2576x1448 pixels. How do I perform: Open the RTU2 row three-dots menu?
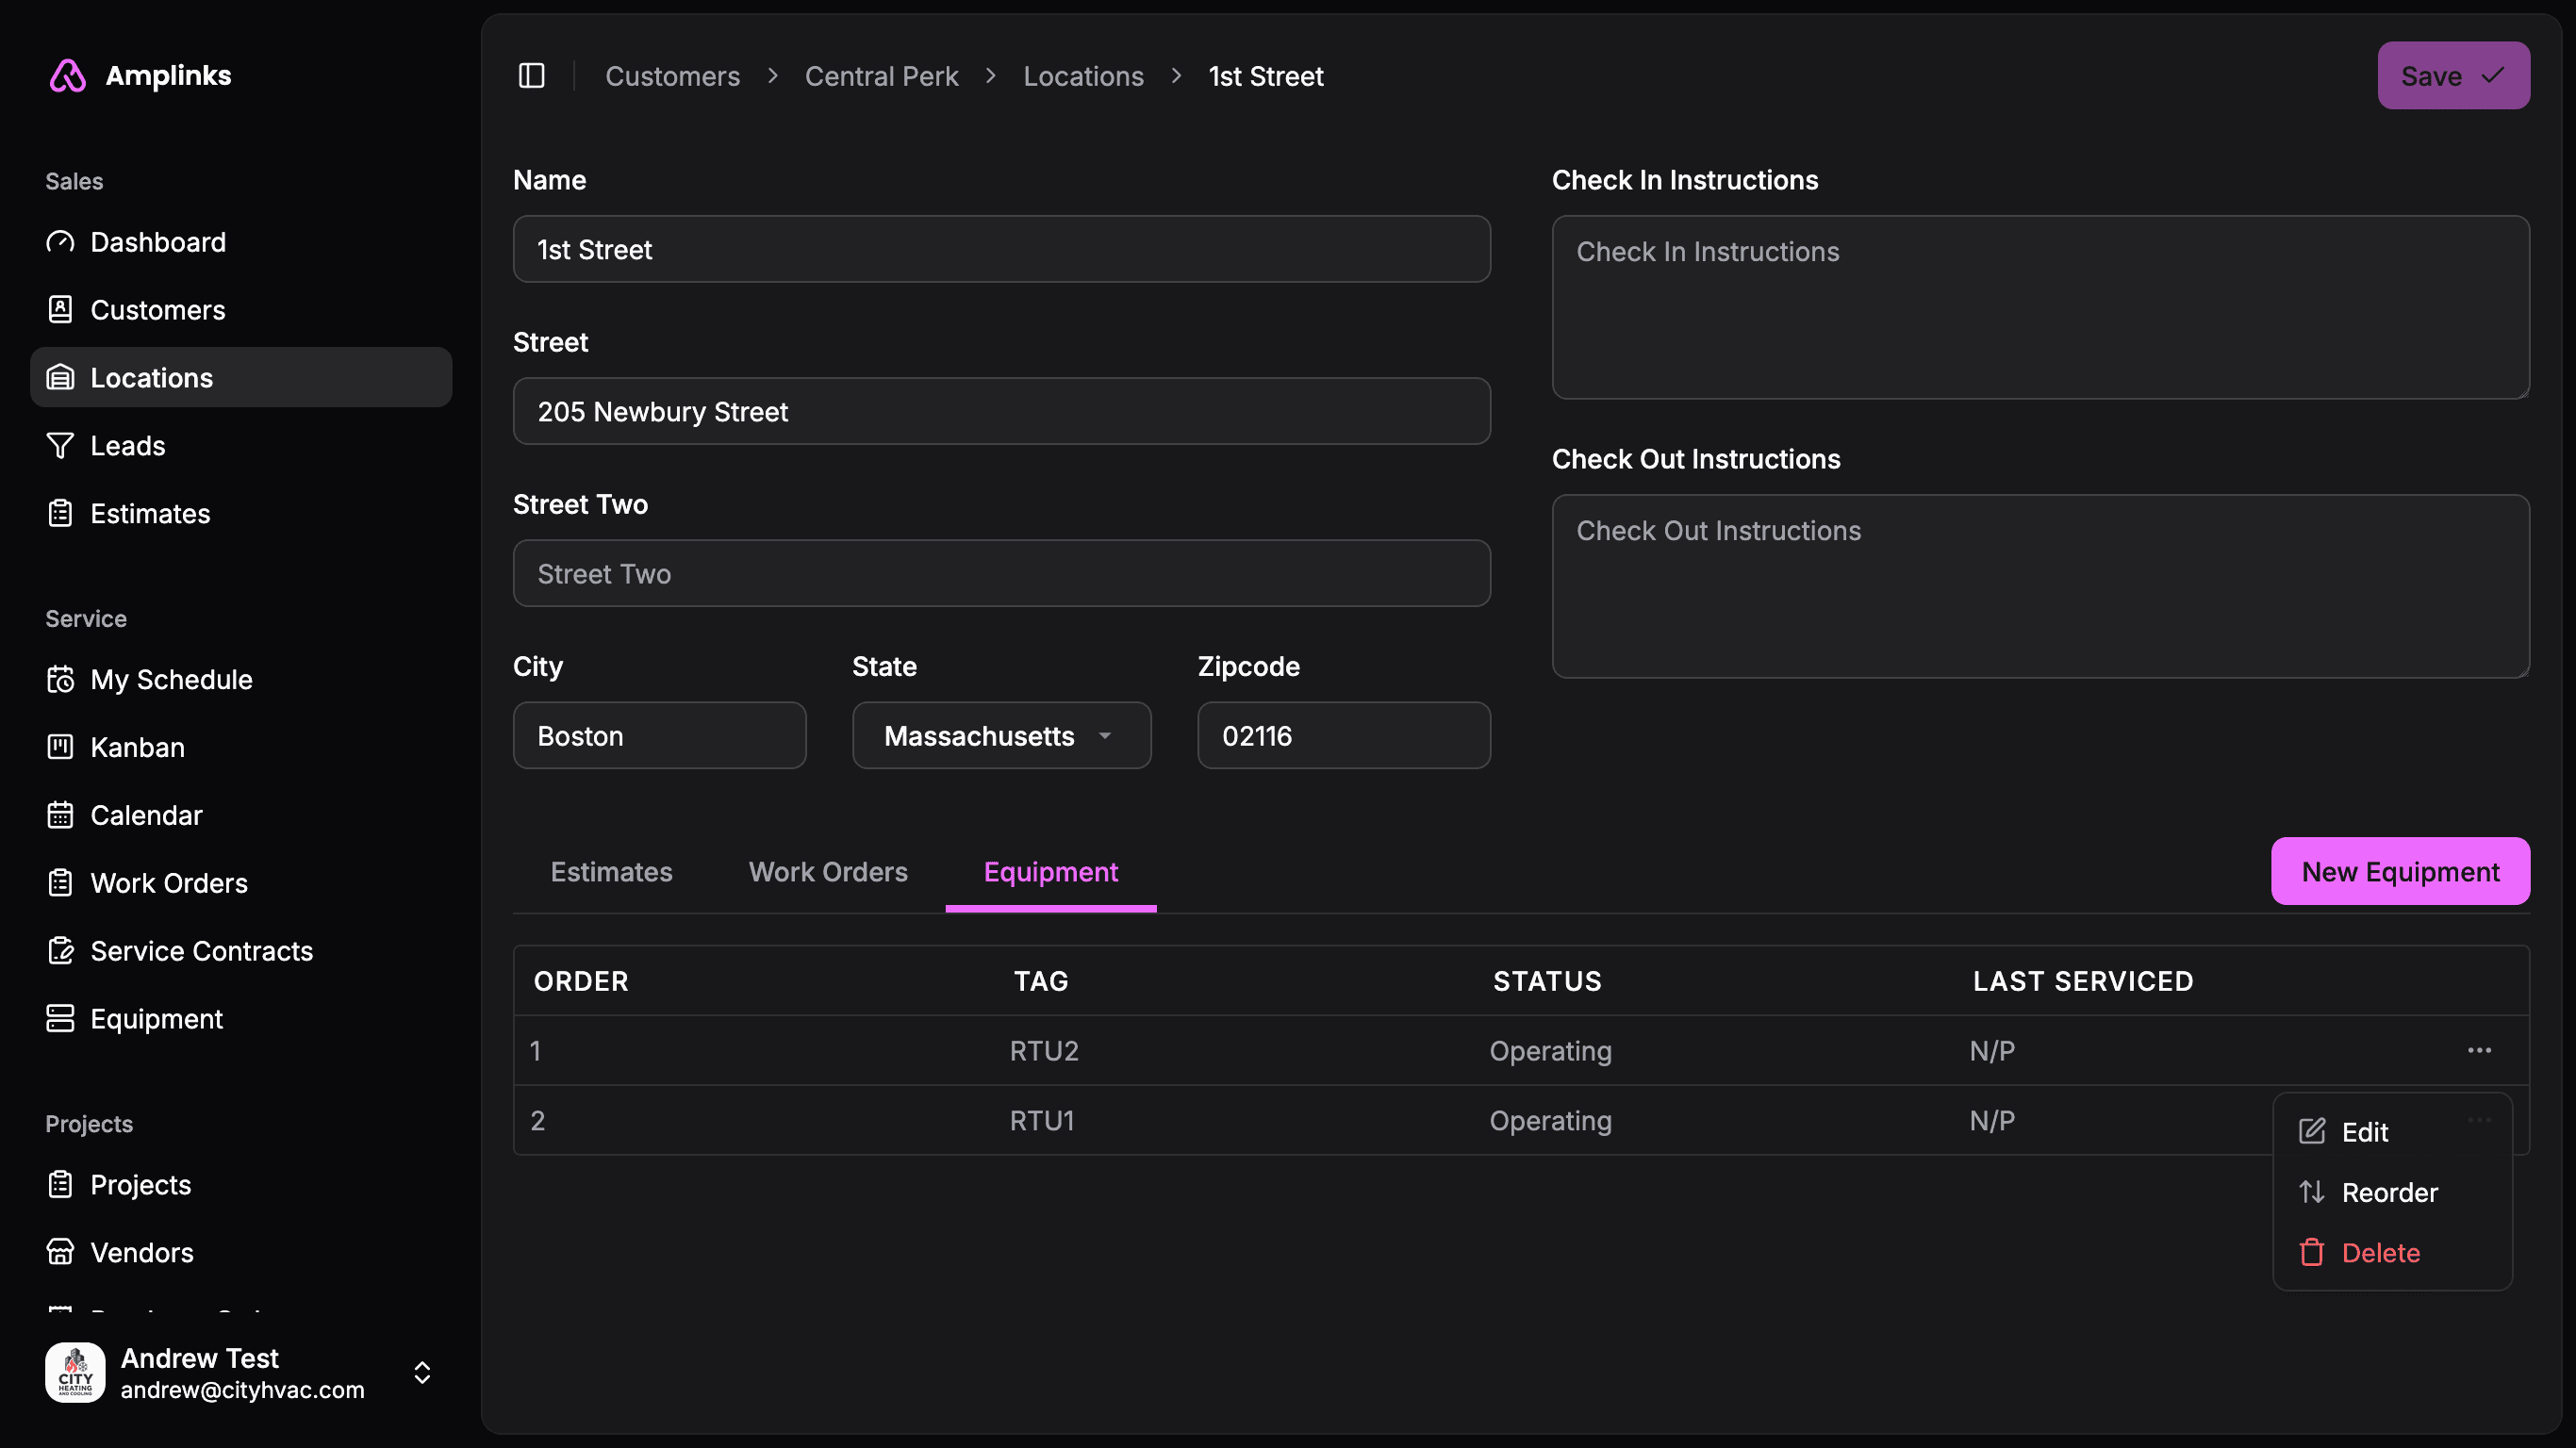click(x=2479, y=1050)
